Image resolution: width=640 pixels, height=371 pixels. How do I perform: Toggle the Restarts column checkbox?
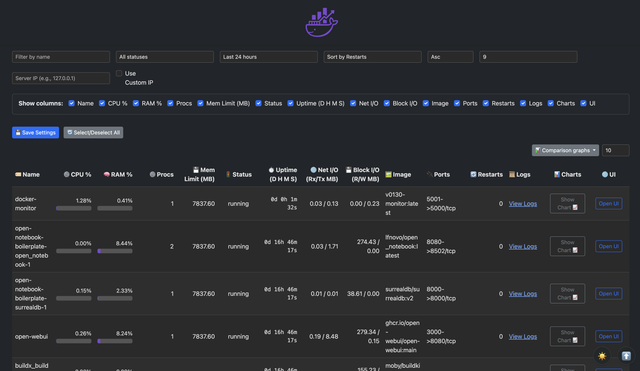coord(486,103)
